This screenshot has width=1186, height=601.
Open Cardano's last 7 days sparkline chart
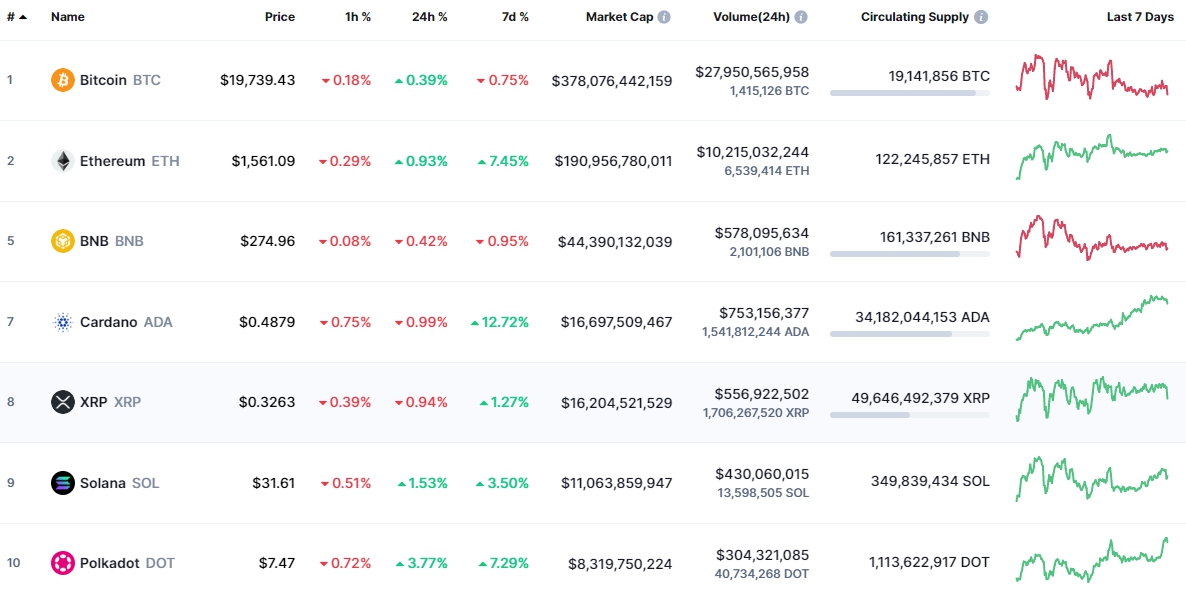click(x=1092, y=318)
